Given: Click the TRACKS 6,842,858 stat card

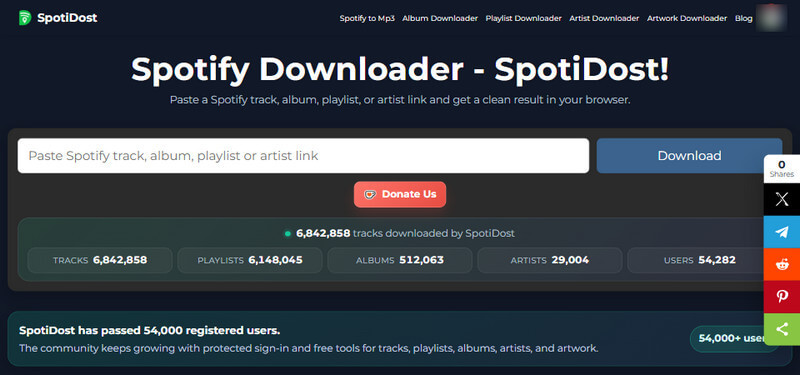Looking at the screenshot, I should click(100, 260).
